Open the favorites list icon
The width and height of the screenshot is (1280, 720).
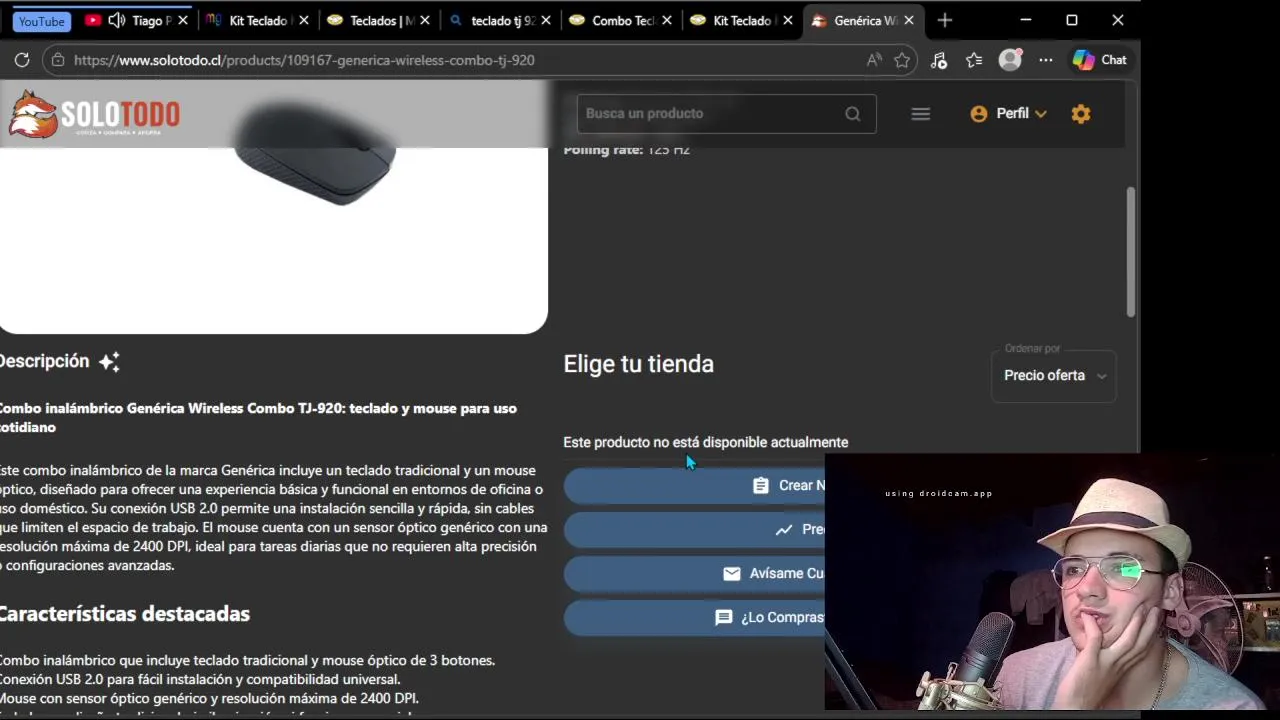pos(974,60)
